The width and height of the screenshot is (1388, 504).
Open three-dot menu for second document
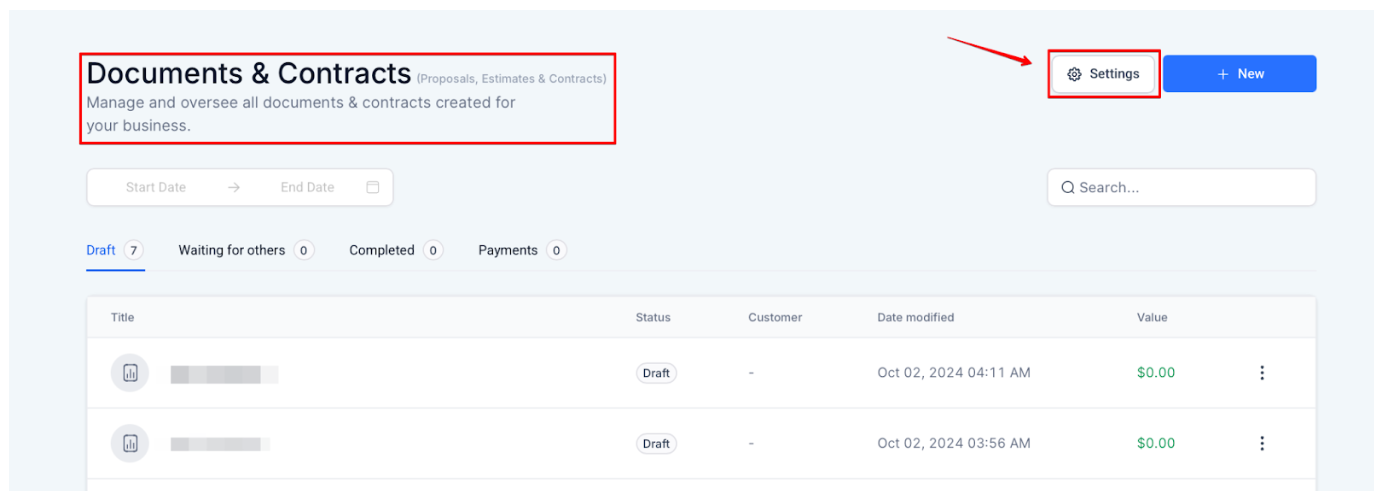tap(1262, 443)
